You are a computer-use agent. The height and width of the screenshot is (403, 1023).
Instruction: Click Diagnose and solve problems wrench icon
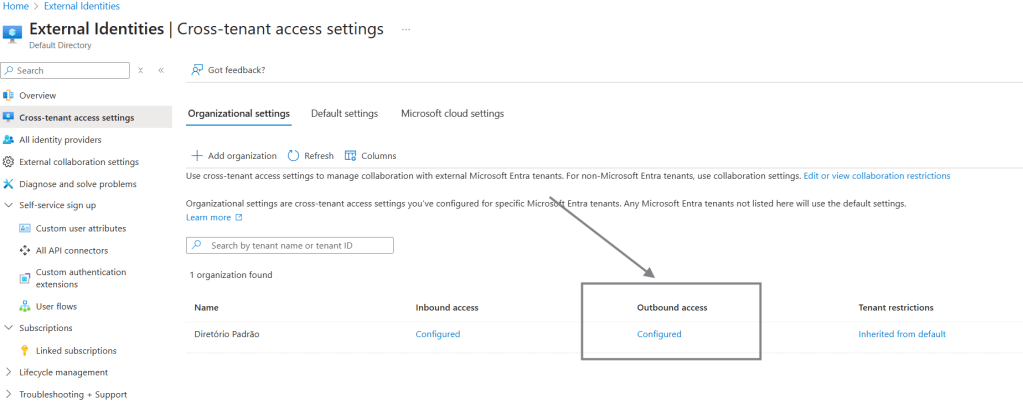[9, 184]
